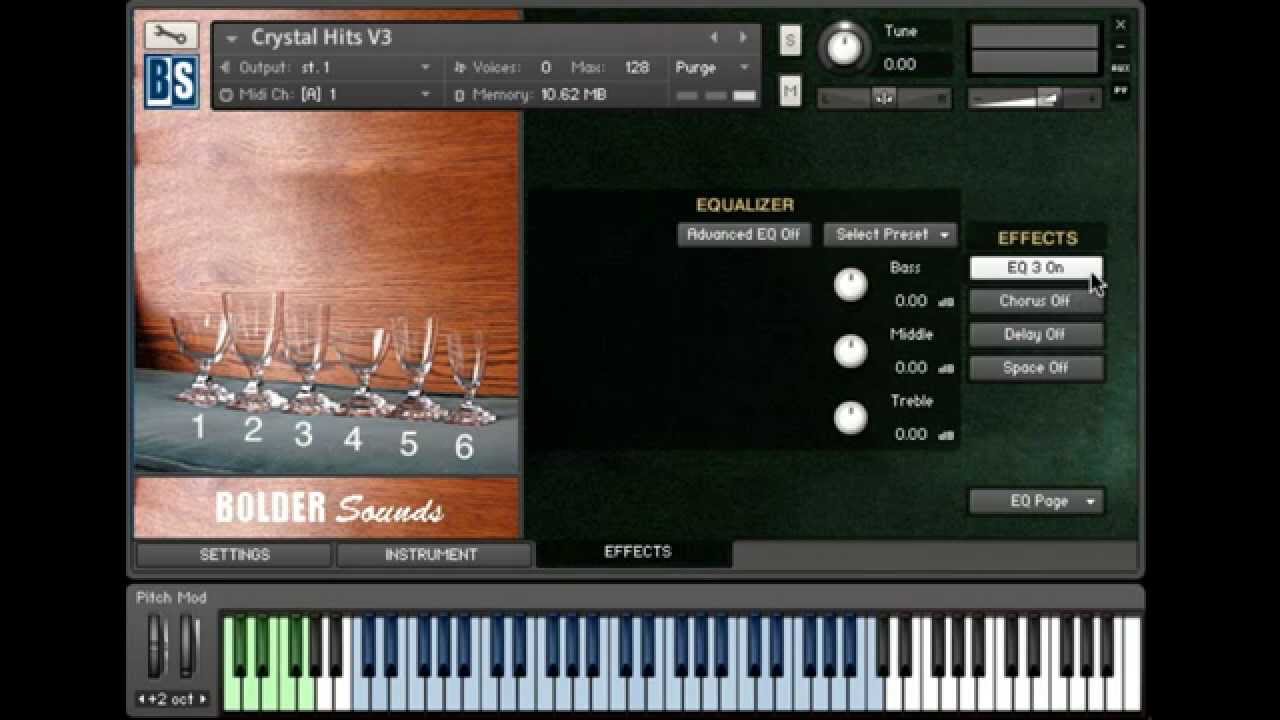Image resolution: width=1280 pixels, height=720 pixels.
Task: Open instrument menu arrow beside Crystal Hits V3
Action: 231,39
